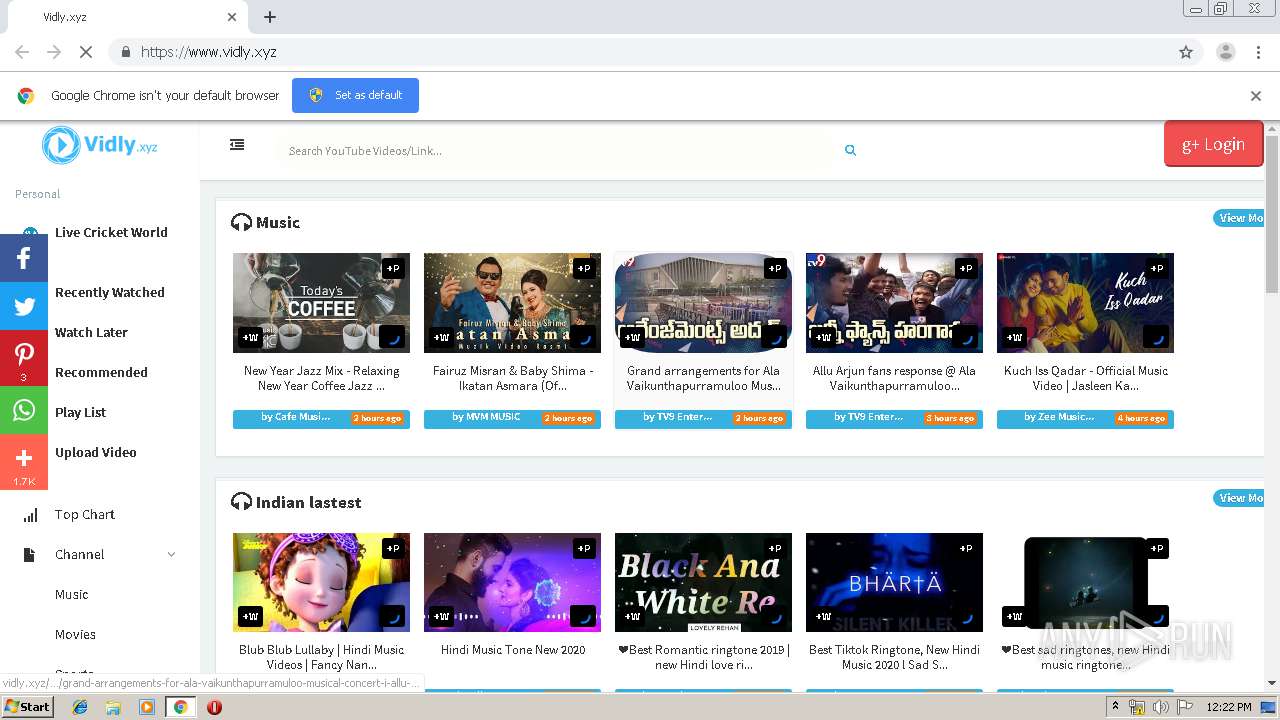Open Allu Arjun fans response video title
This screenshot has height=720, width=1280.
pos(894,378)
